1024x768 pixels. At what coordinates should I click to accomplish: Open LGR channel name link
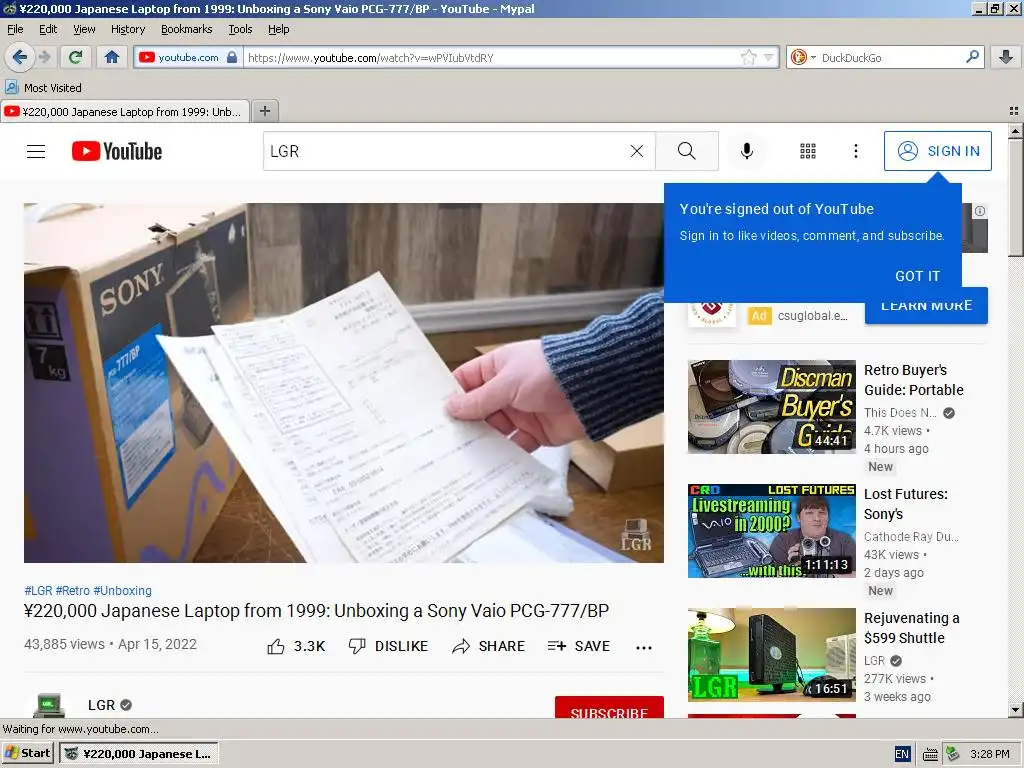[x=101, y=705]
